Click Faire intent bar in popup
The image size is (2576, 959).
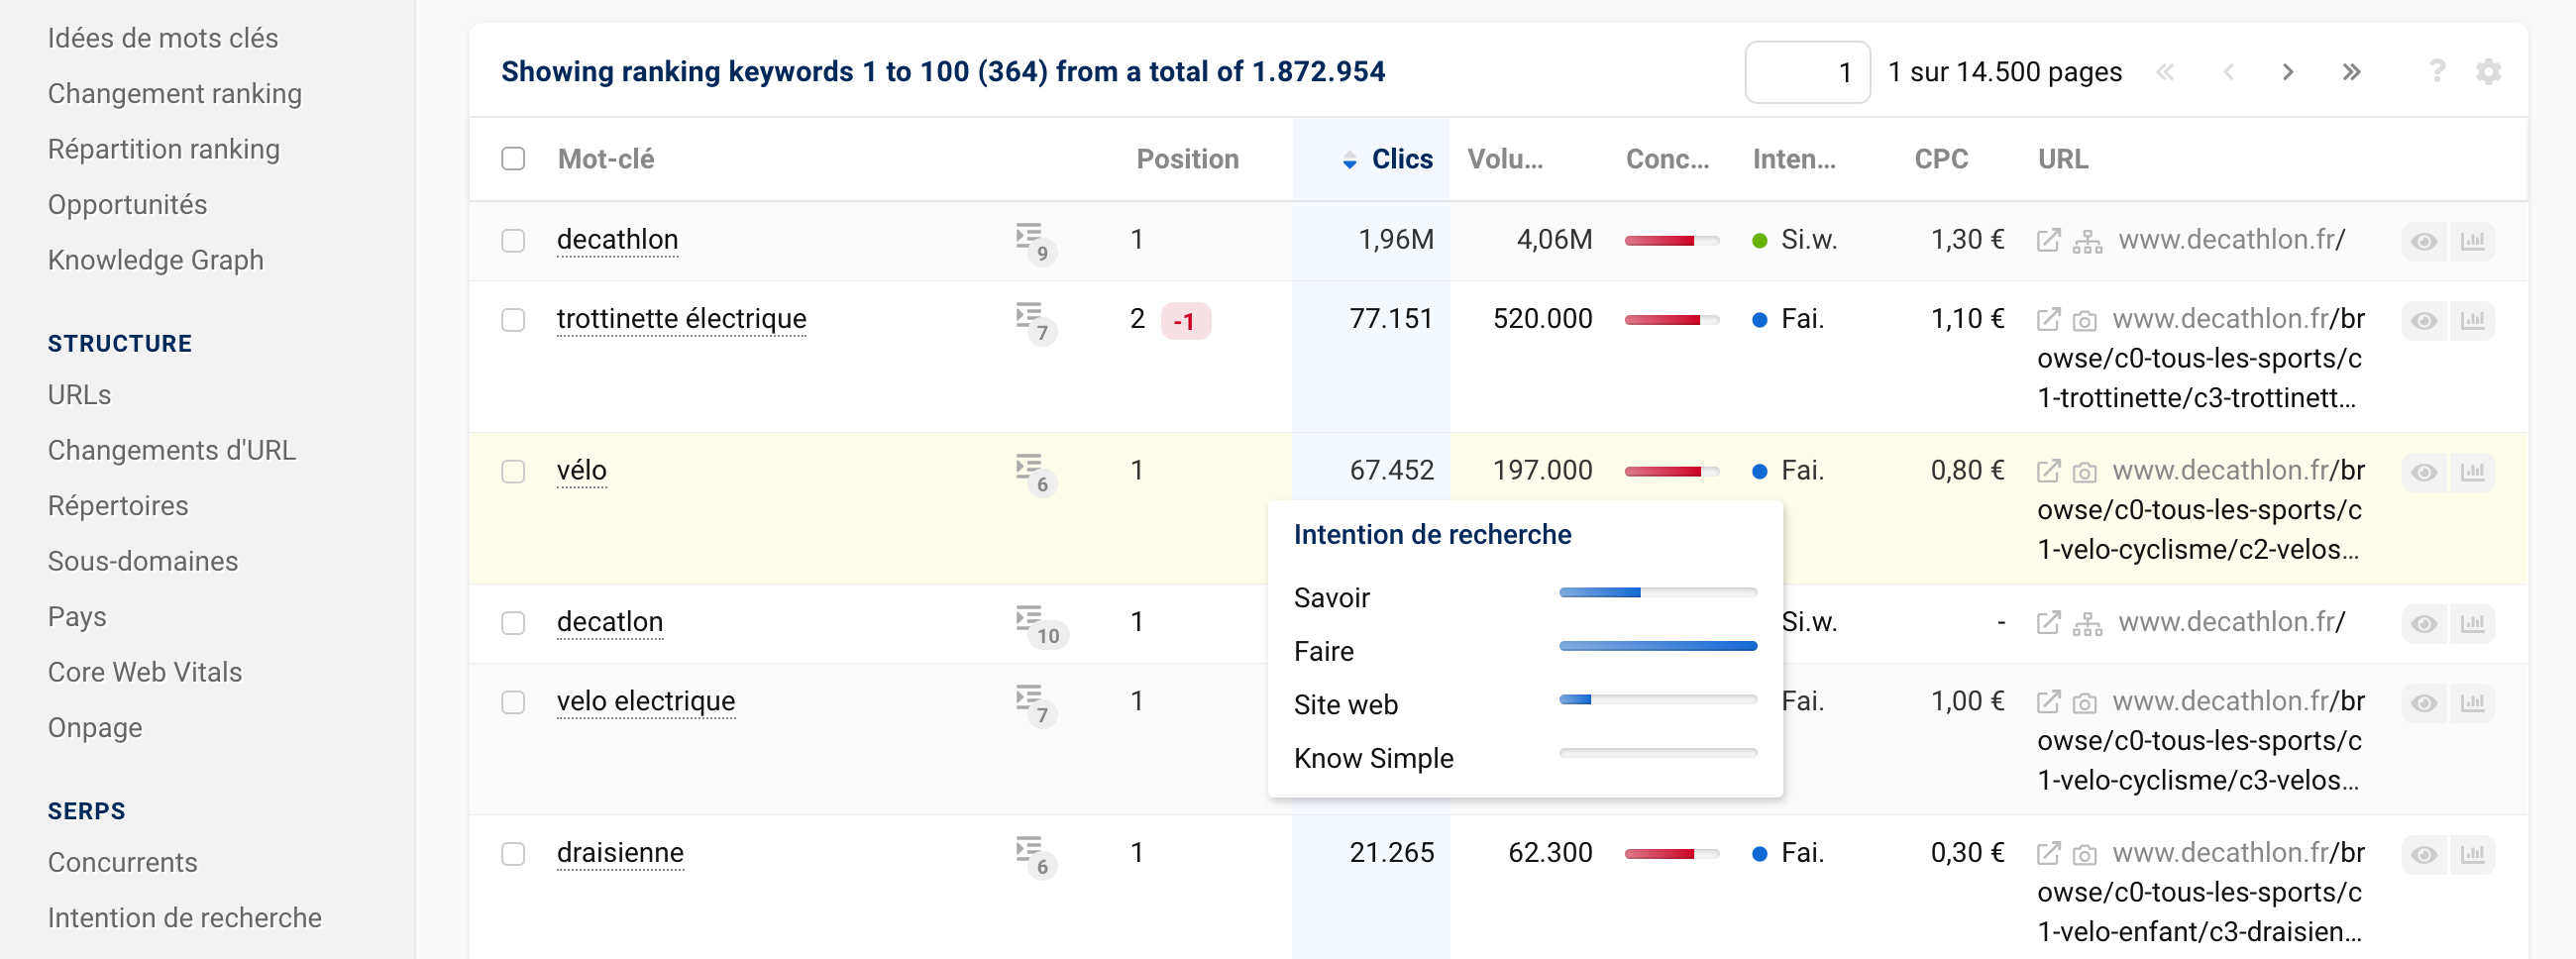coord(1657,646)
